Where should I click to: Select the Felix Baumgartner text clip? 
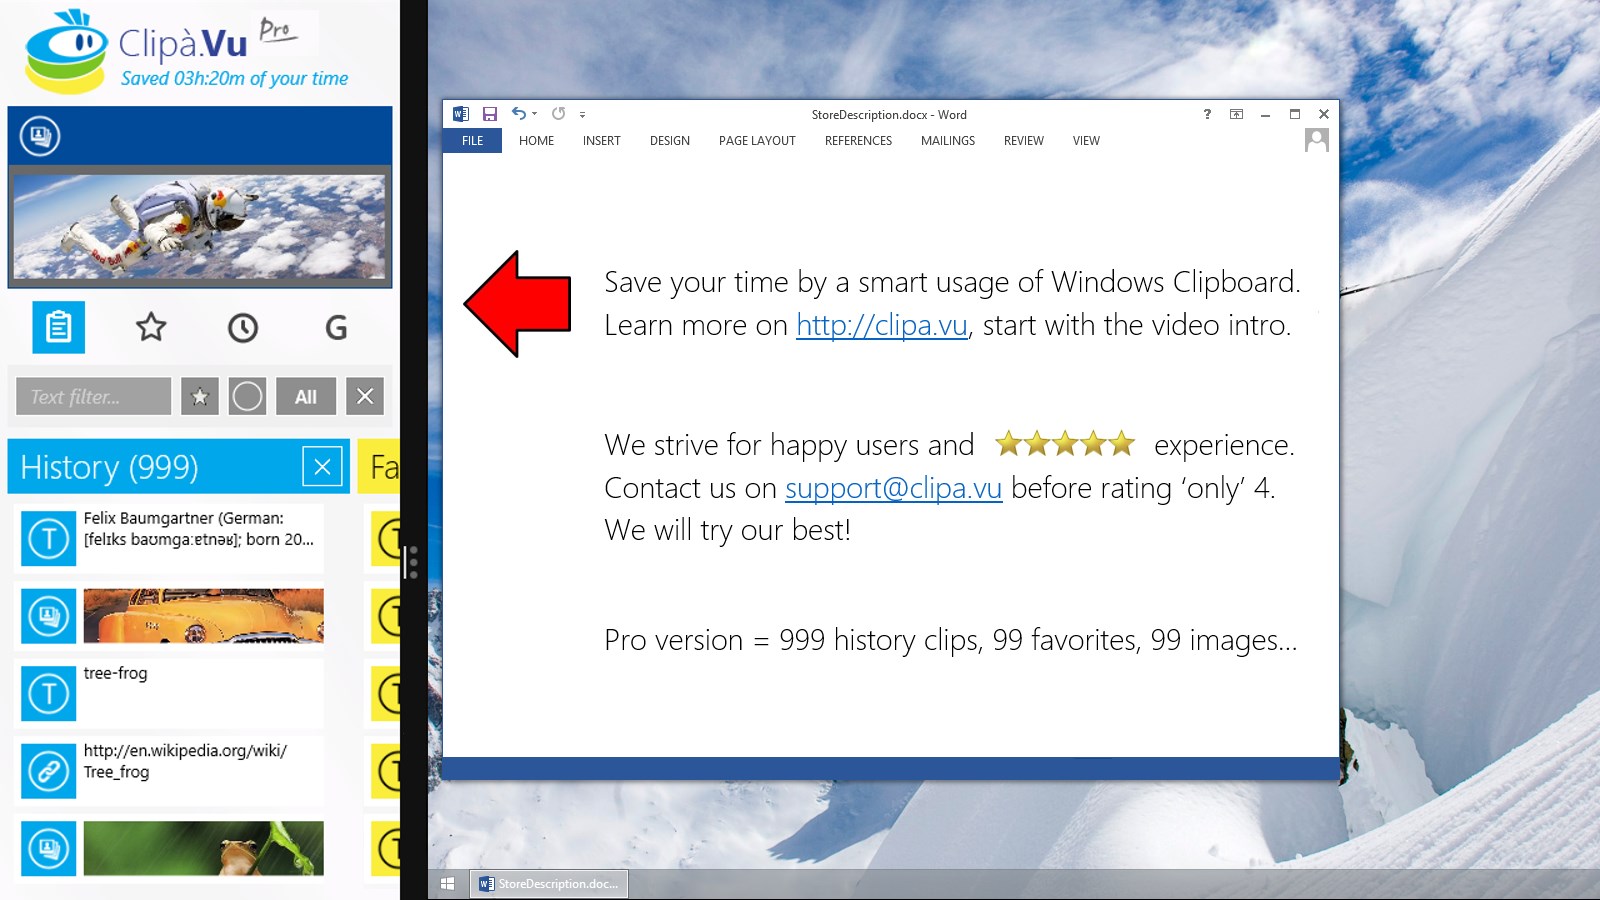198,529
